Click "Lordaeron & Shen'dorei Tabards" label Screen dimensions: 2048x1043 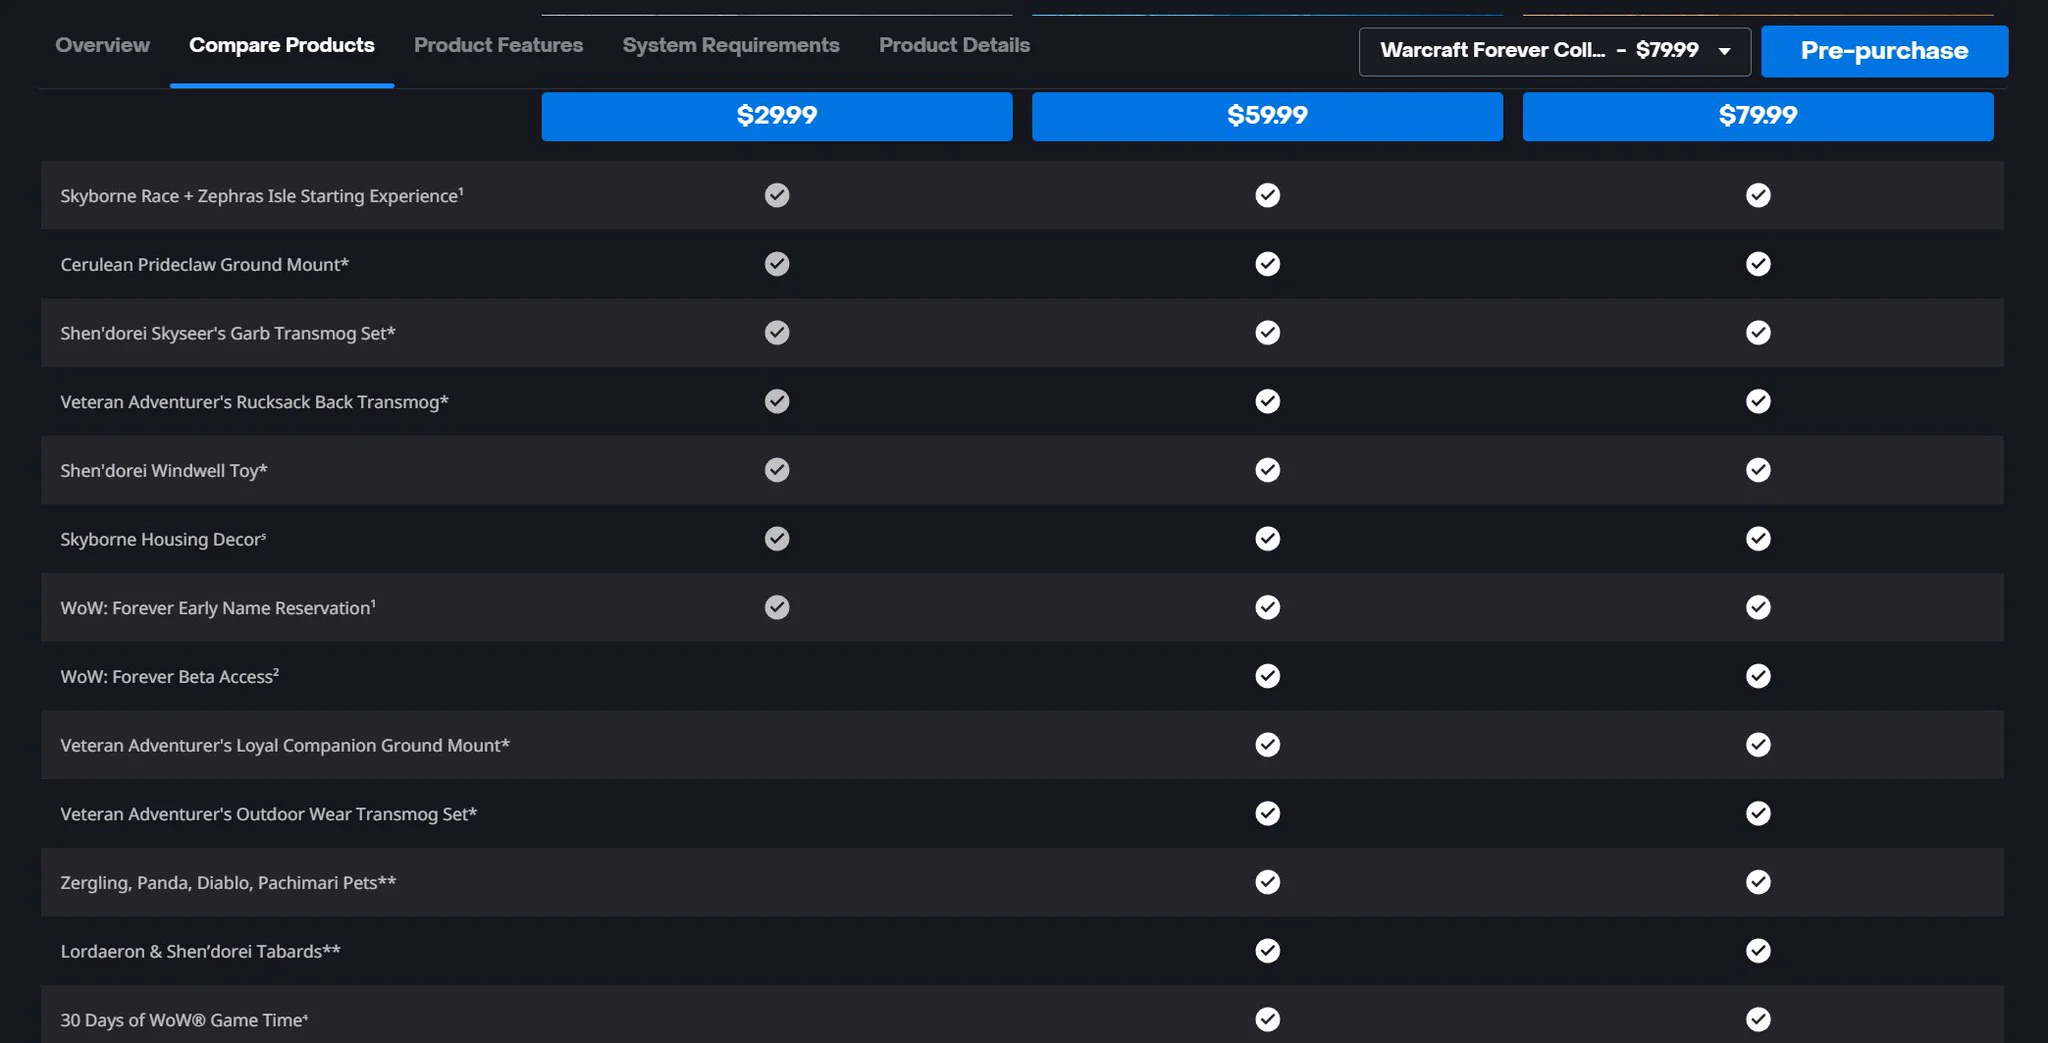point(200,952)
